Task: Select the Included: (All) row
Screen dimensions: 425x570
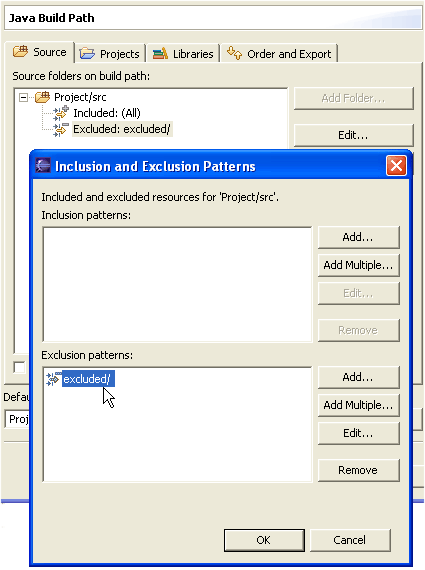Action: 107,113
